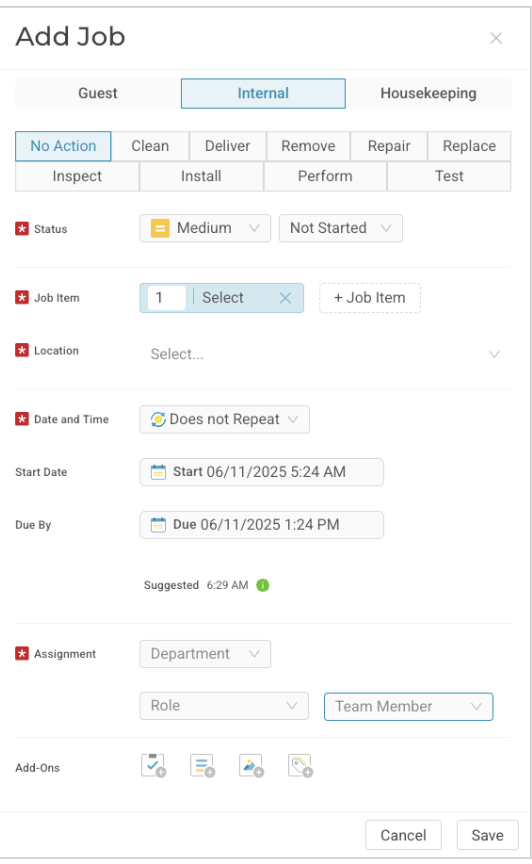
Task: Click the add image add-on icon
Action: tap(251, 765)
